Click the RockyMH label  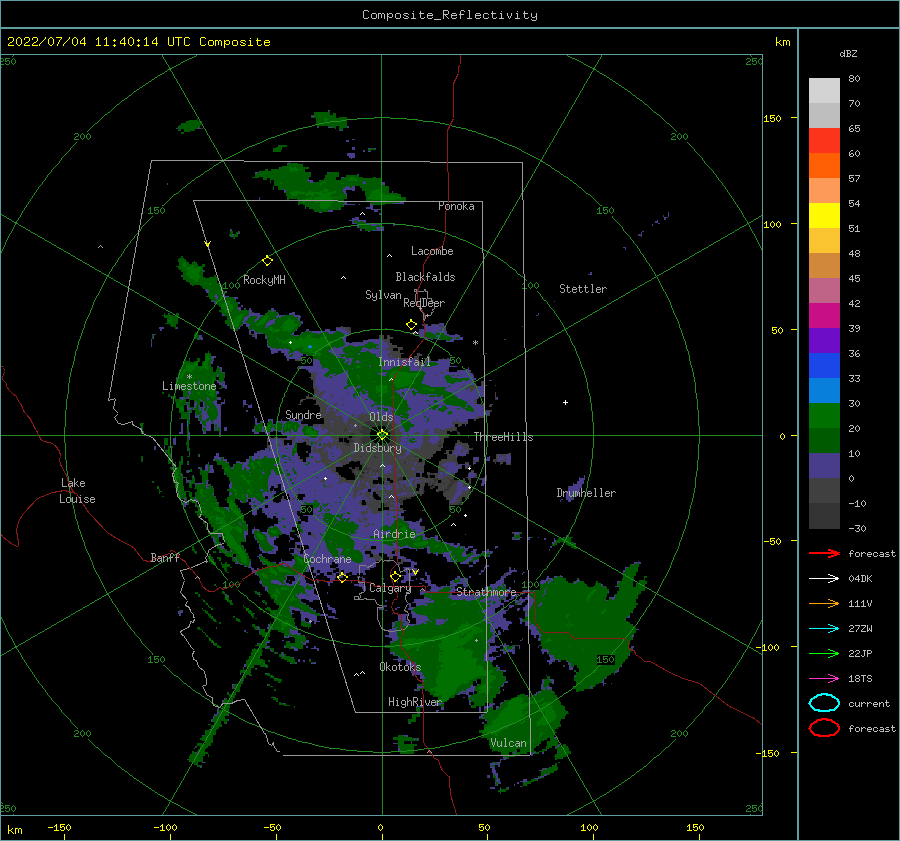coord(264,280)
